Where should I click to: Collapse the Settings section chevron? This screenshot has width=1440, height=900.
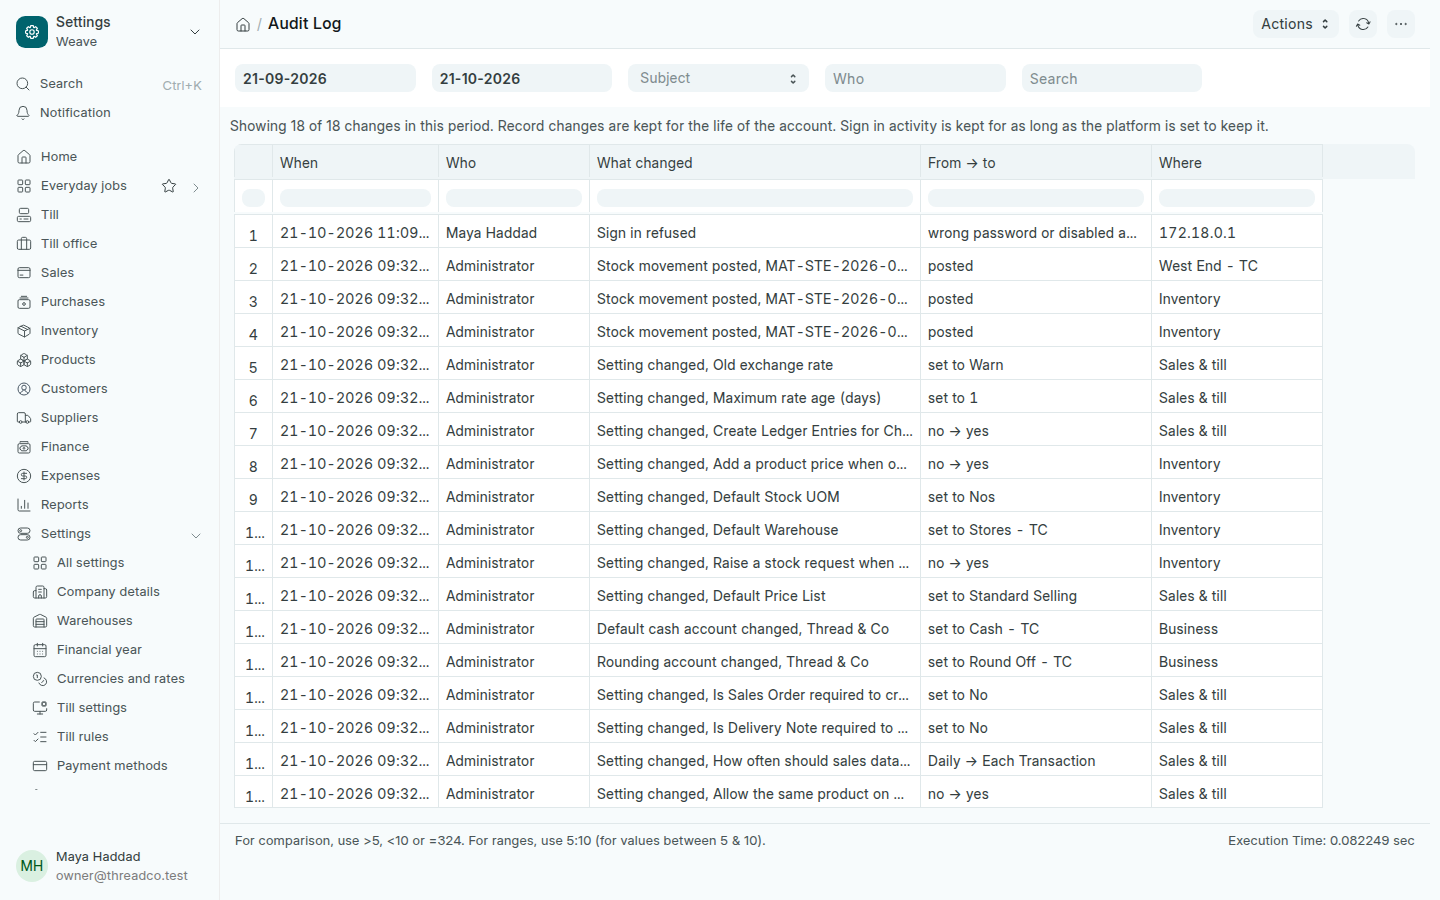click(x=196, y=535)
